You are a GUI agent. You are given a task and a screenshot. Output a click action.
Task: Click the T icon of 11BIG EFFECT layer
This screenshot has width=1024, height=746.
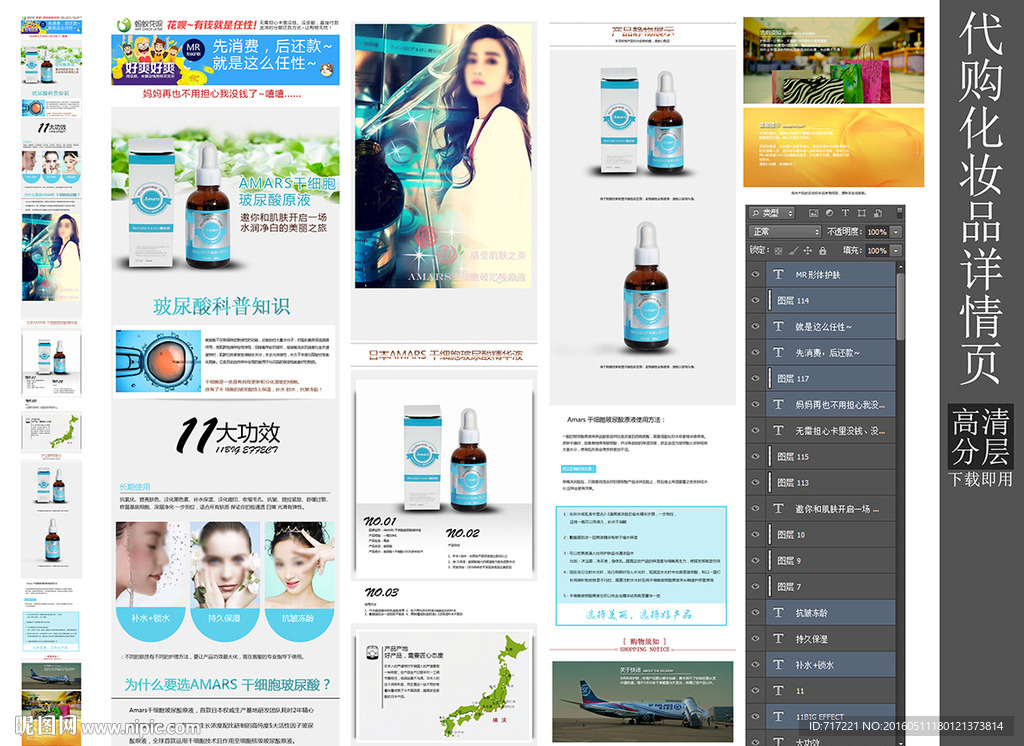pos(778,716)
